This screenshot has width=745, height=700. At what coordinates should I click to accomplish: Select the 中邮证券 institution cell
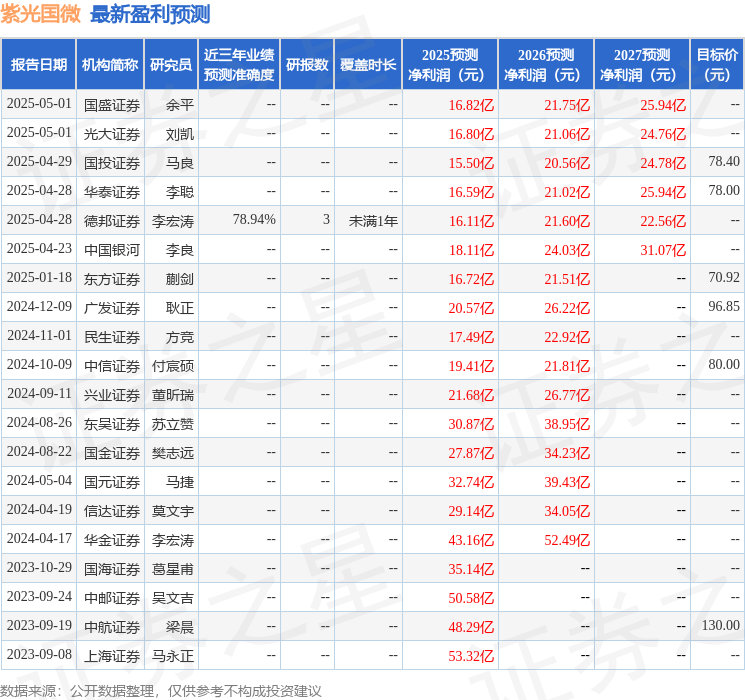[112, 598]
